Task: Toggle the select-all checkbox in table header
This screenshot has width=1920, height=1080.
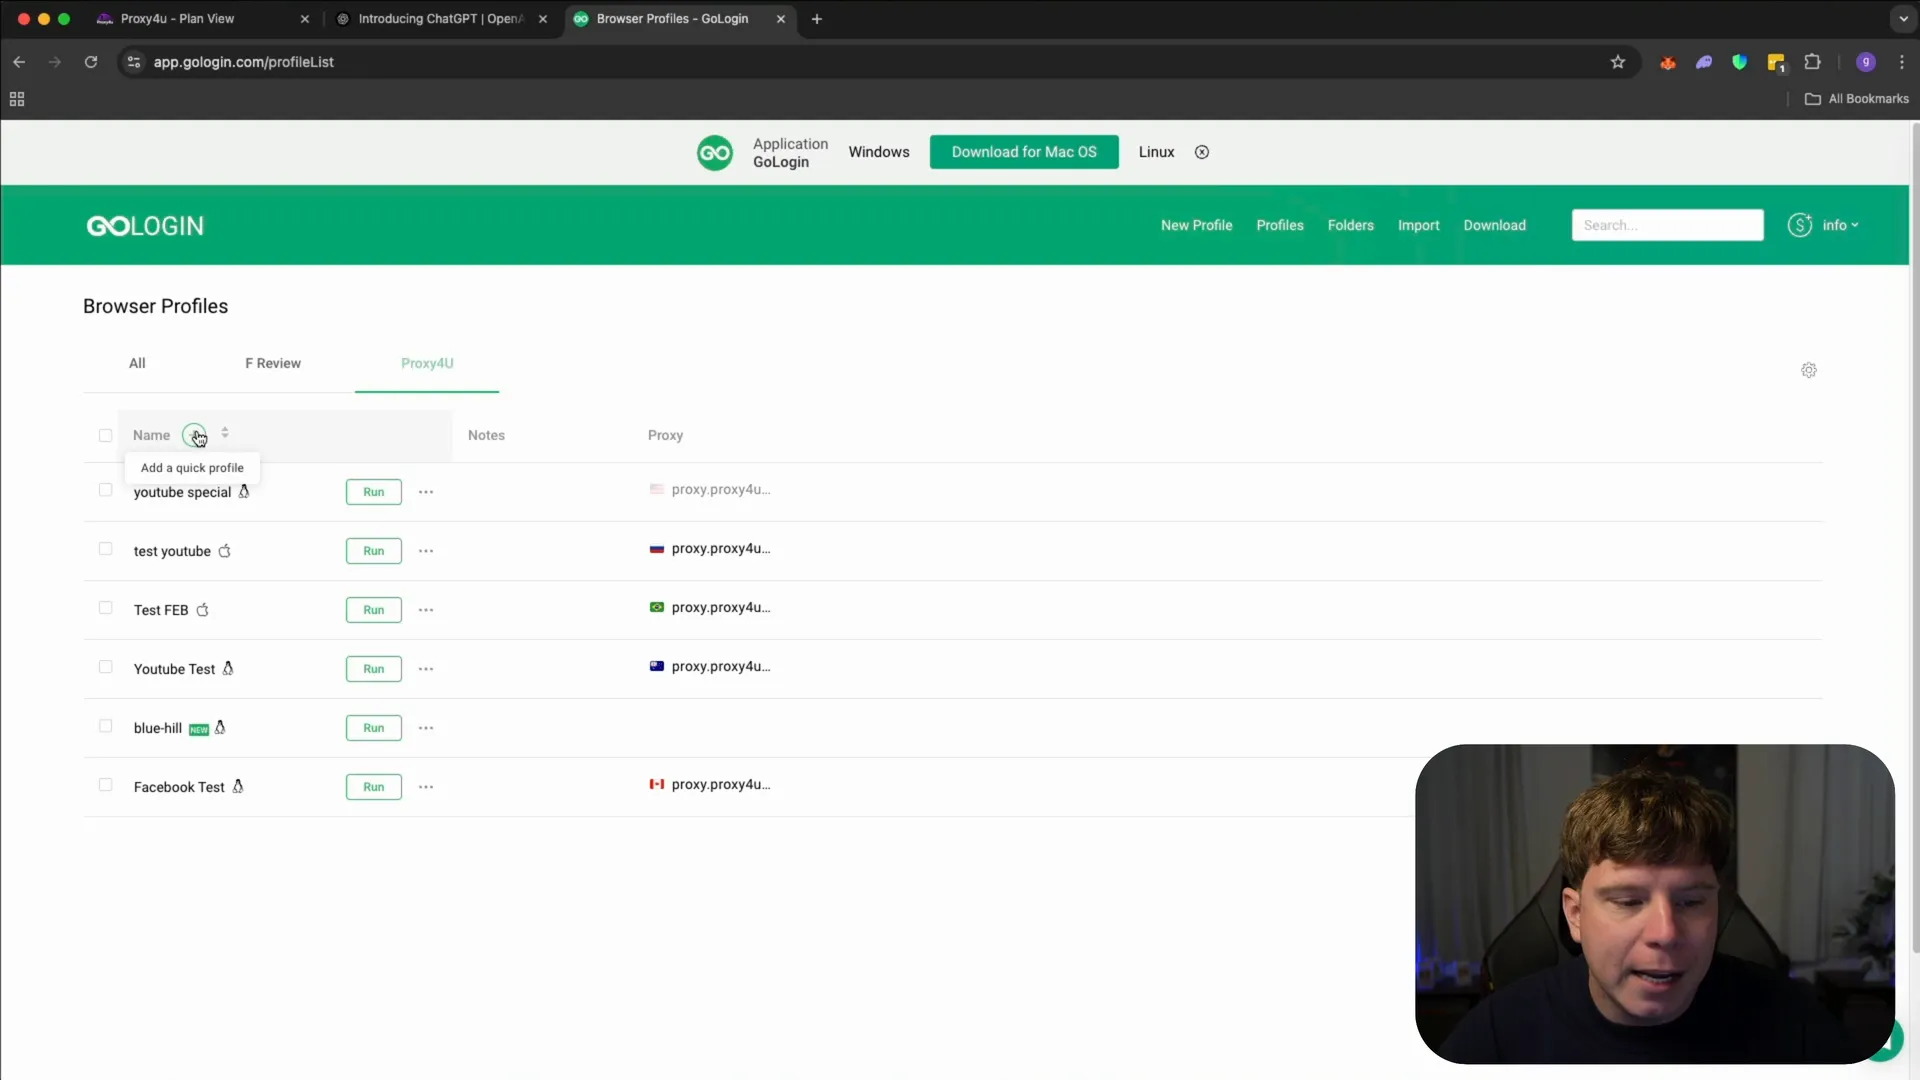Action: (x=105, y=435)
